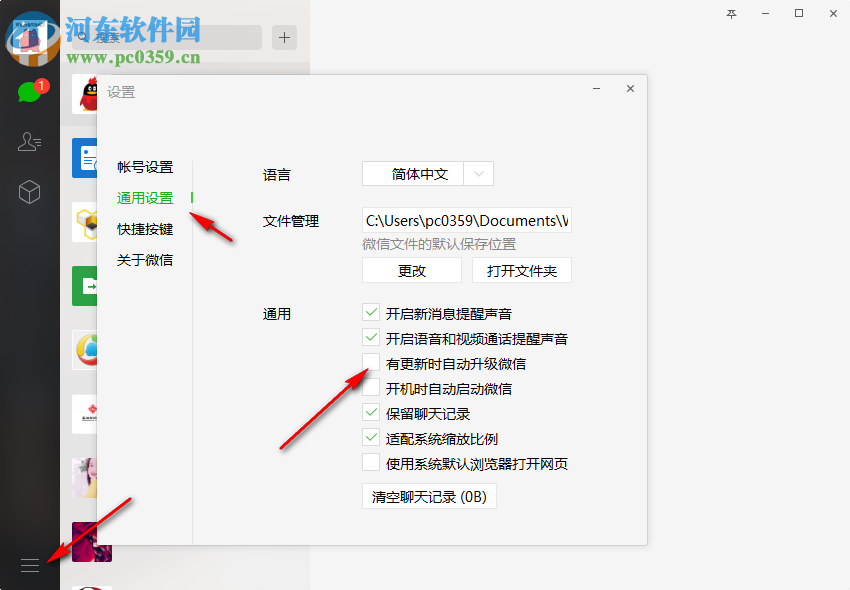Enable 开机时自动启动微信 checkbox
Screen dimensions: 850x590
click(371, 388)
